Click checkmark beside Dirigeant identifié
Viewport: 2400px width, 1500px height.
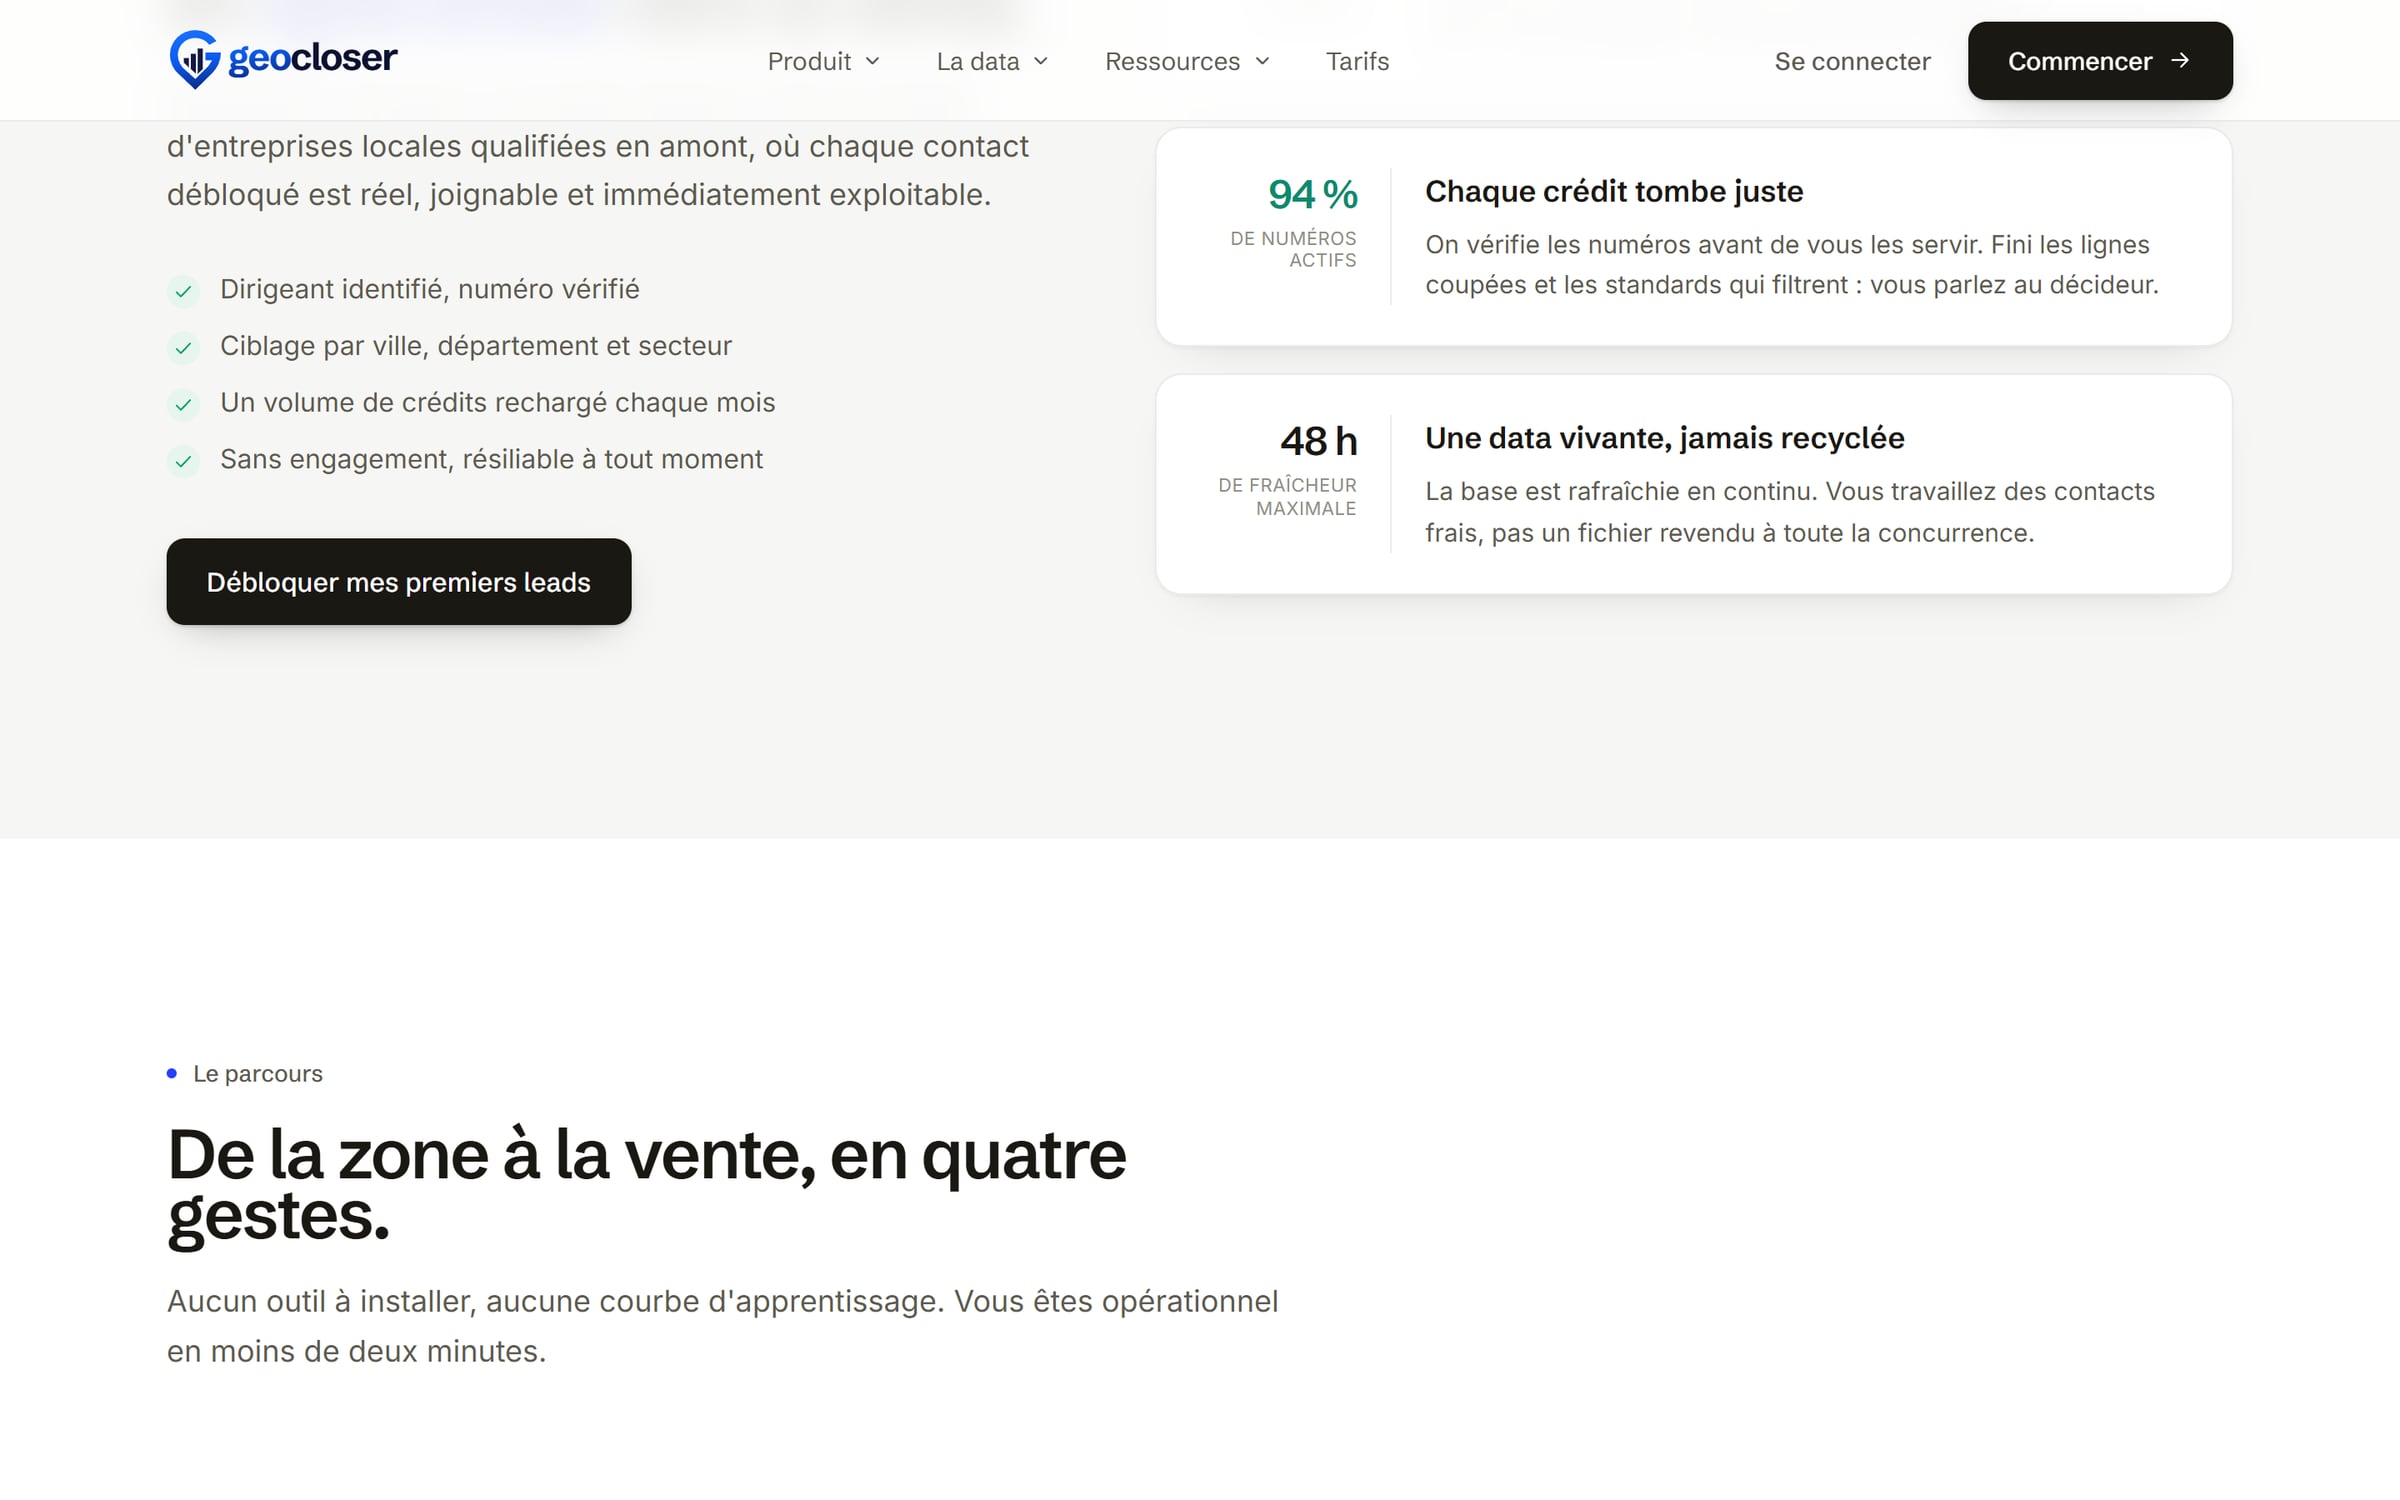183,291
